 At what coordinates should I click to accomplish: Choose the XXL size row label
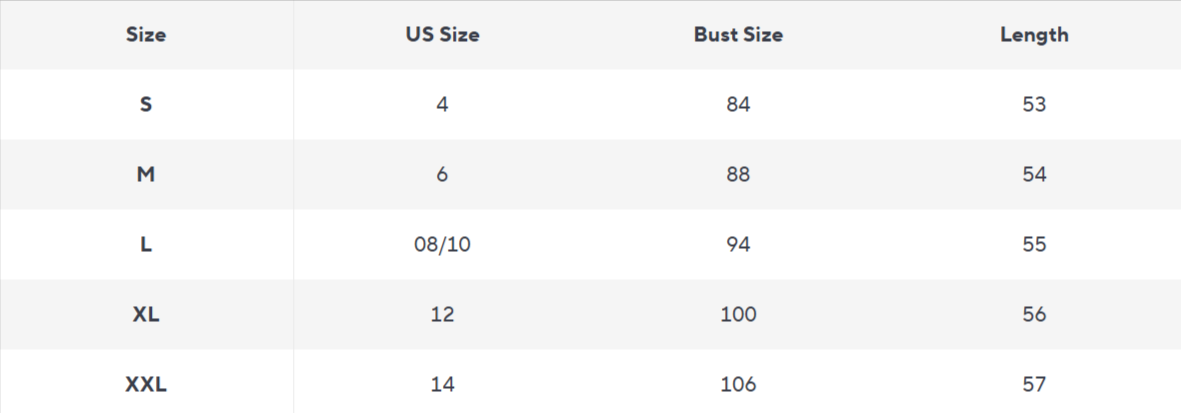tap(146, 384)
